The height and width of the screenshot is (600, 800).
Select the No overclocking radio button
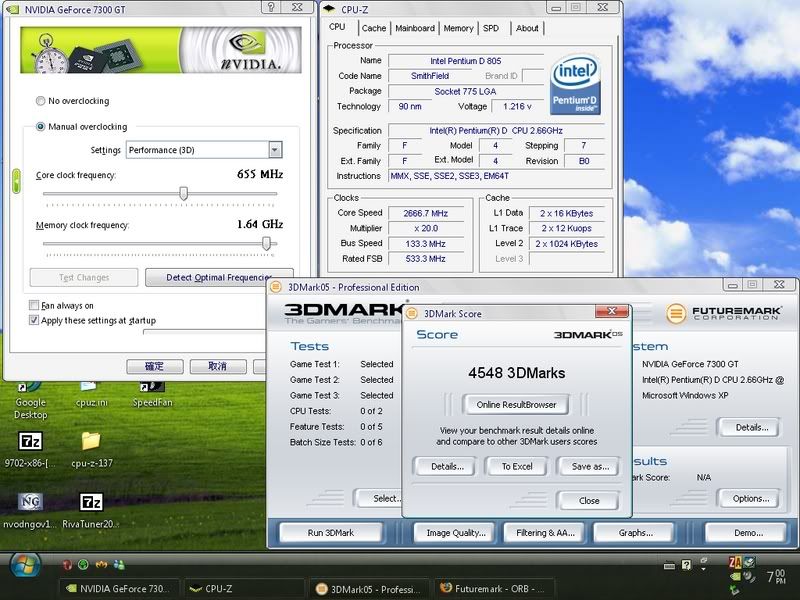click(40, 101)
